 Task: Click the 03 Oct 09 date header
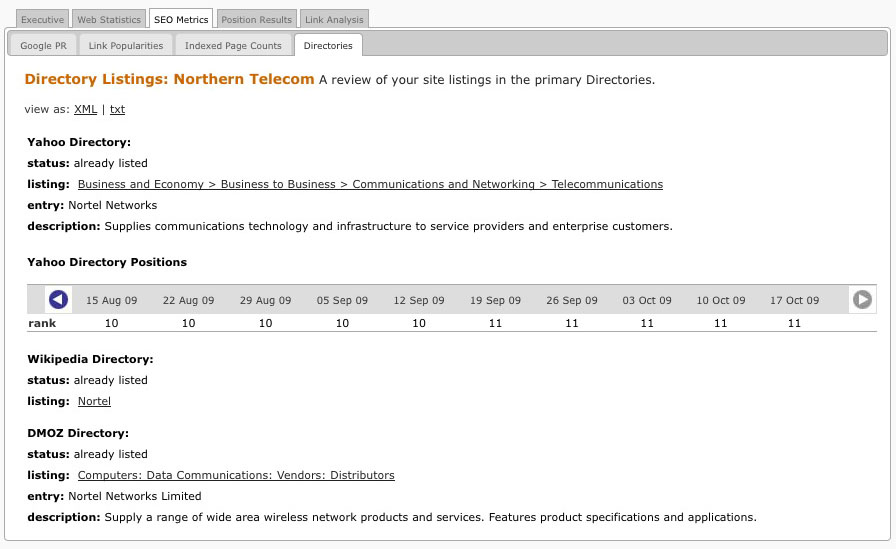point(647,300)
